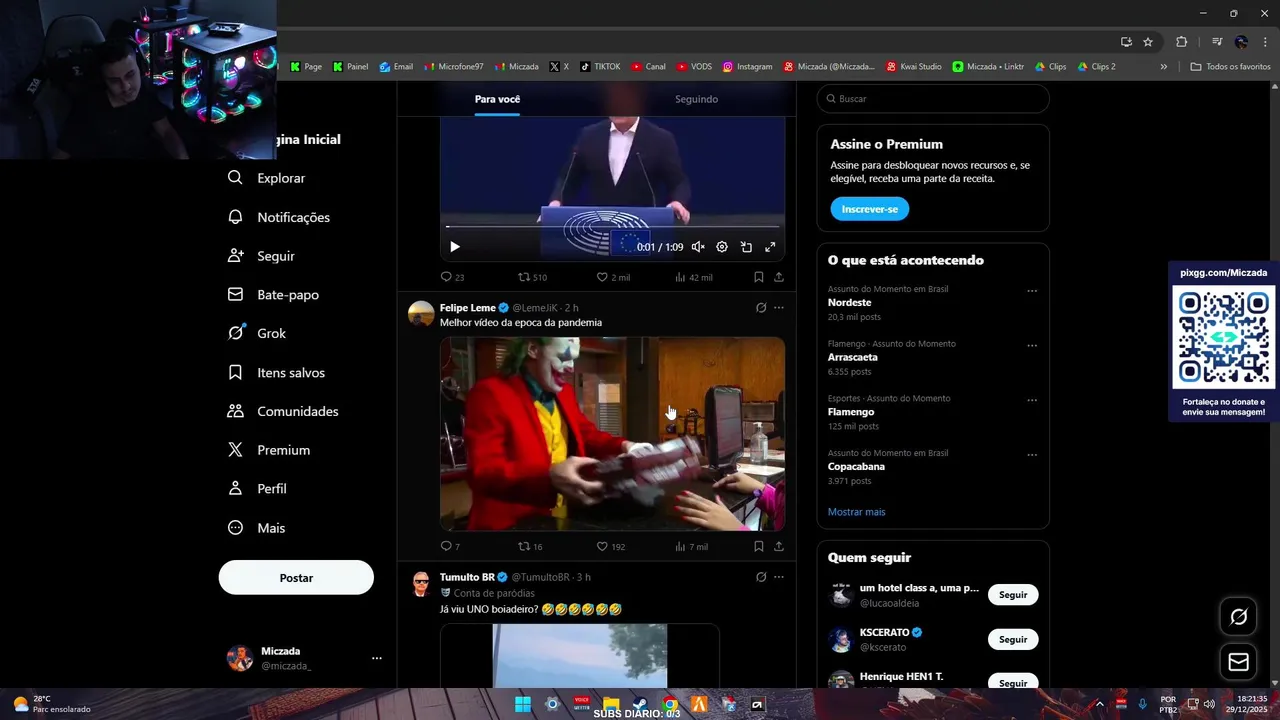
Task: Open Kwai Studio bookmark
Action: [914, 67]
